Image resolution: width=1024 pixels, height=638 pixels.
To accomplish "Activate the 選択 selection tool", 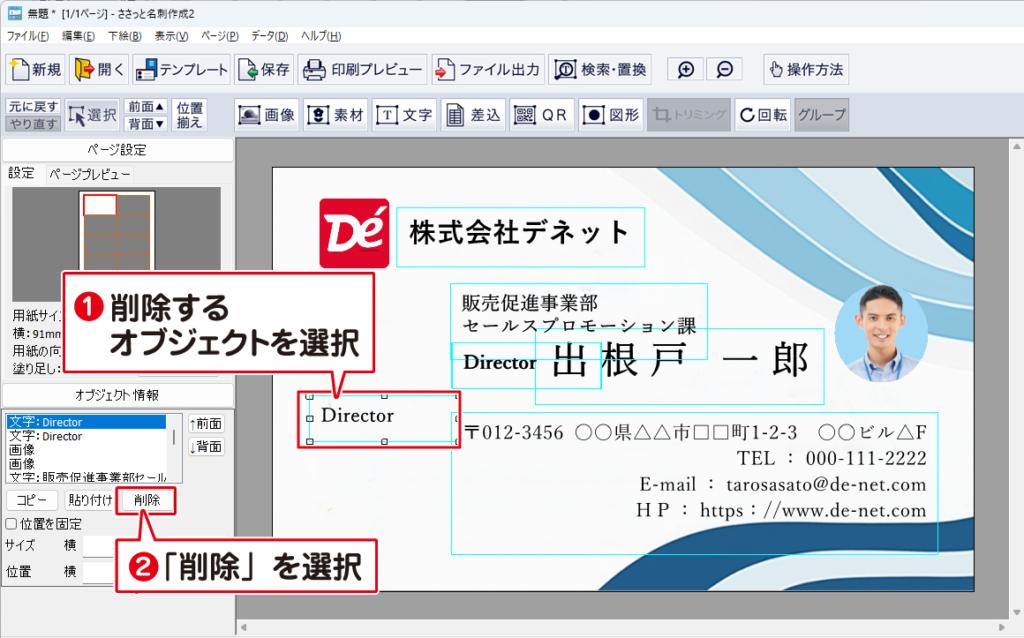I will pyautogui.click(x=92, y=116).
